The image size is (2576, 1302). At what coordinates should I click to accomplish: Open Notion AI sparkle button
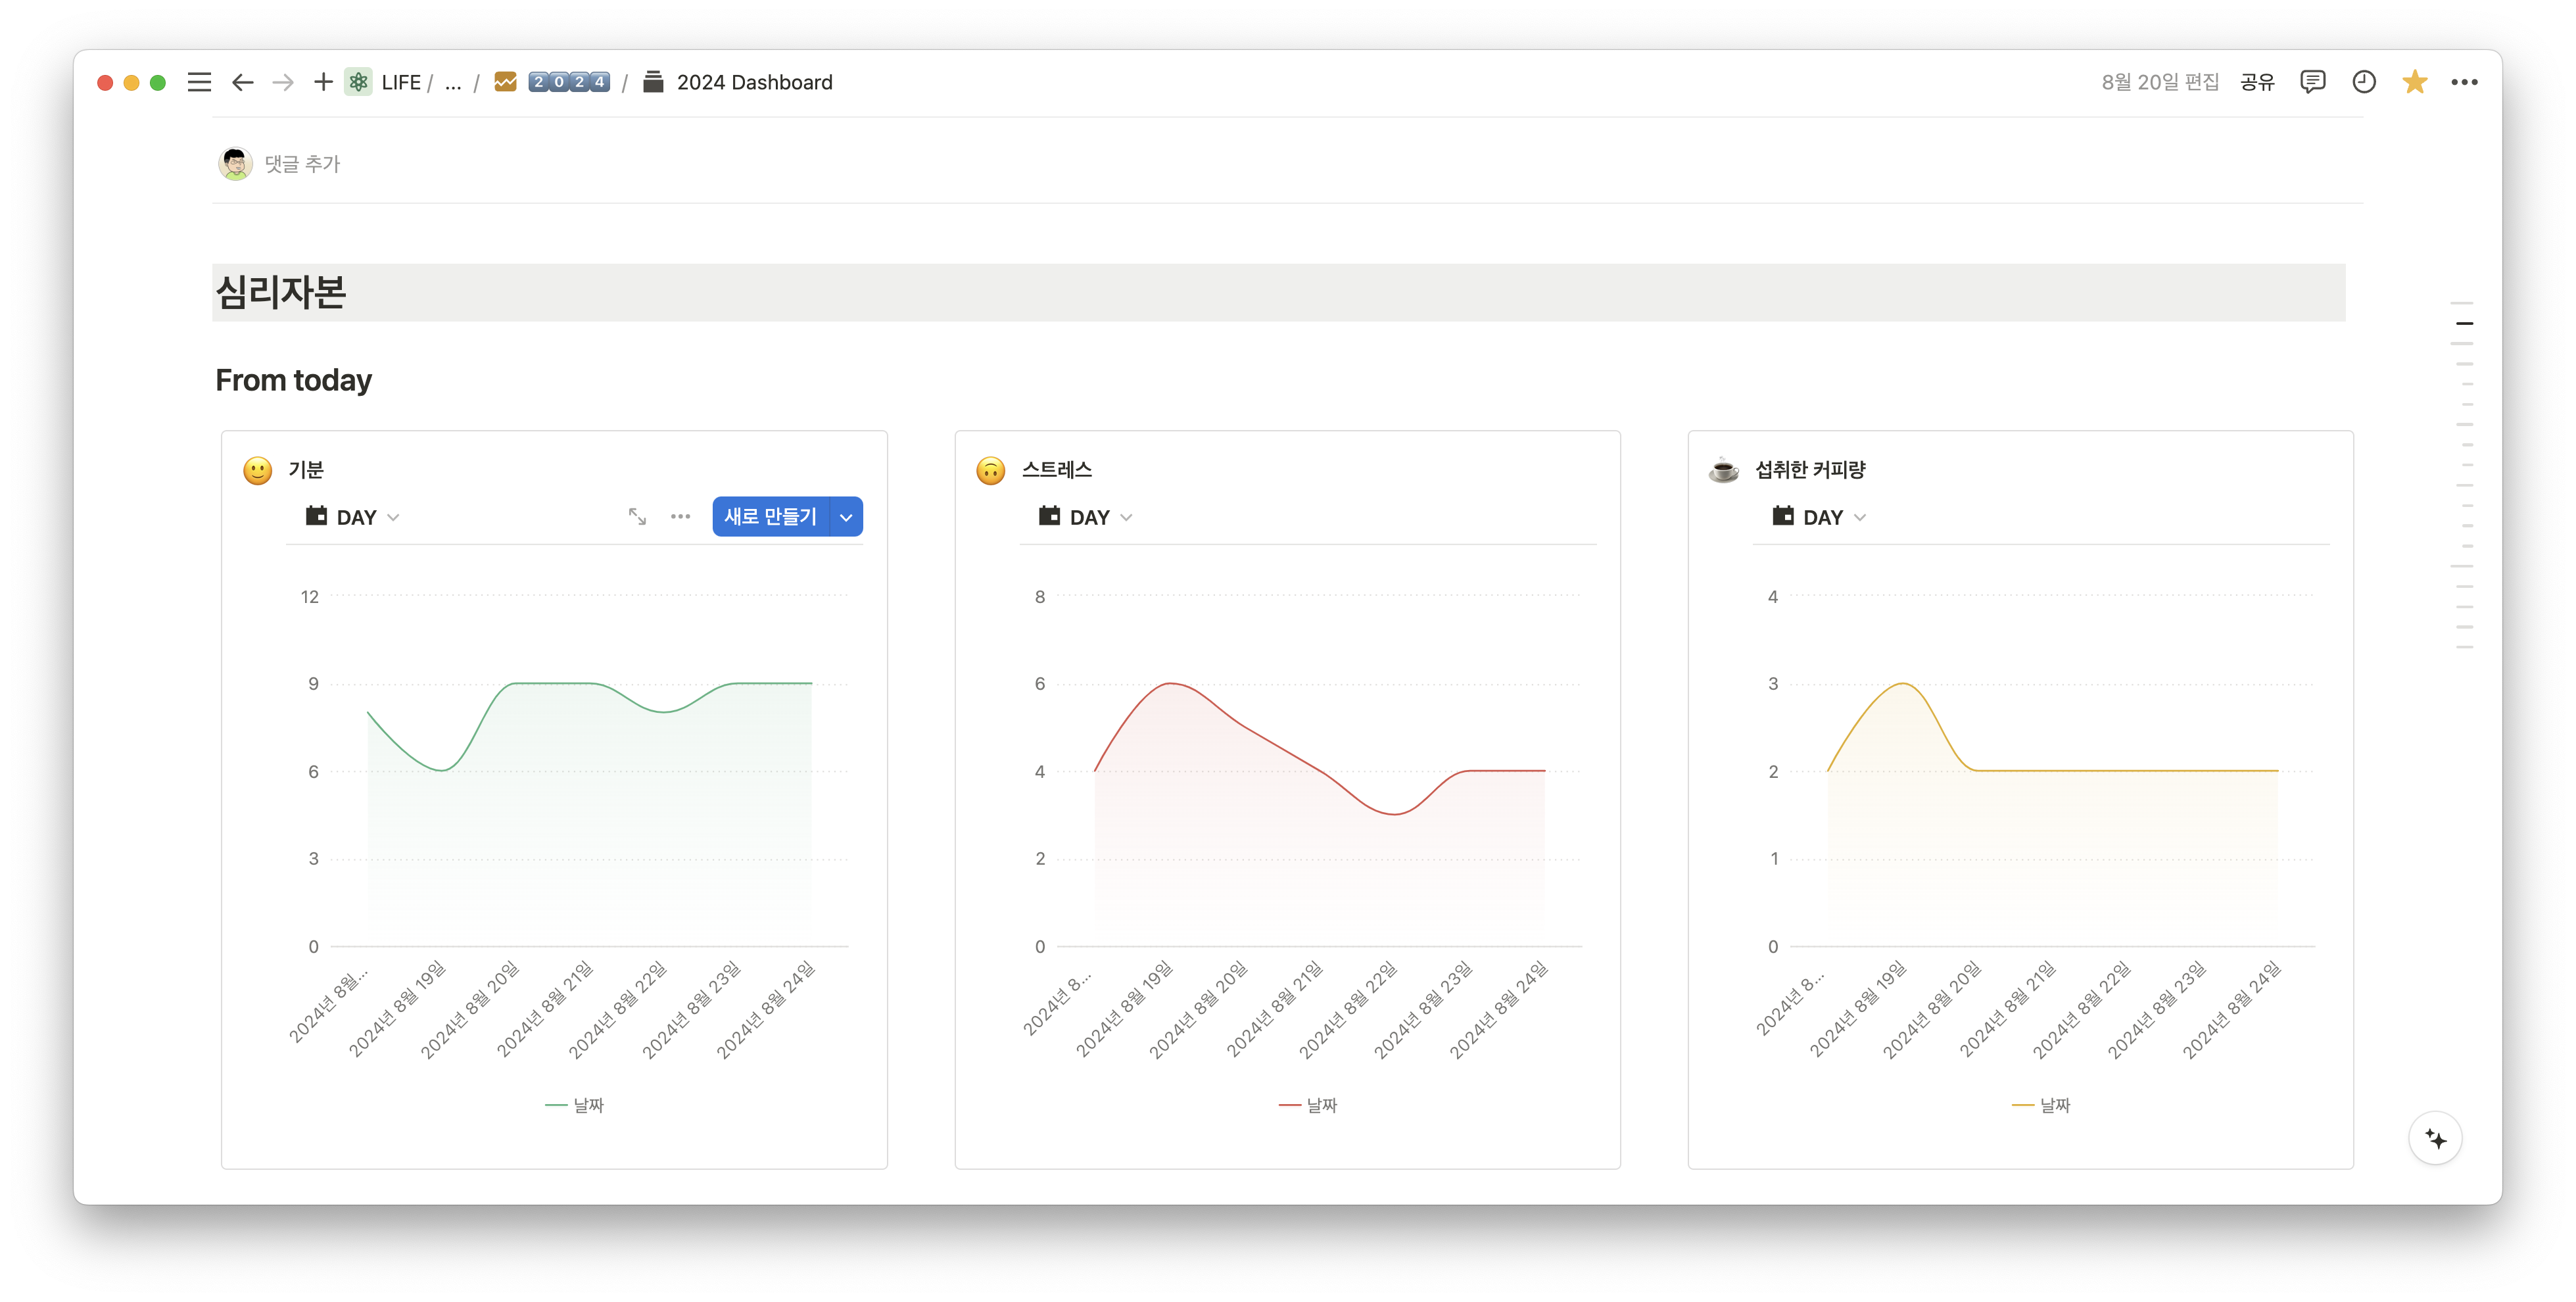[2435, 1139]
